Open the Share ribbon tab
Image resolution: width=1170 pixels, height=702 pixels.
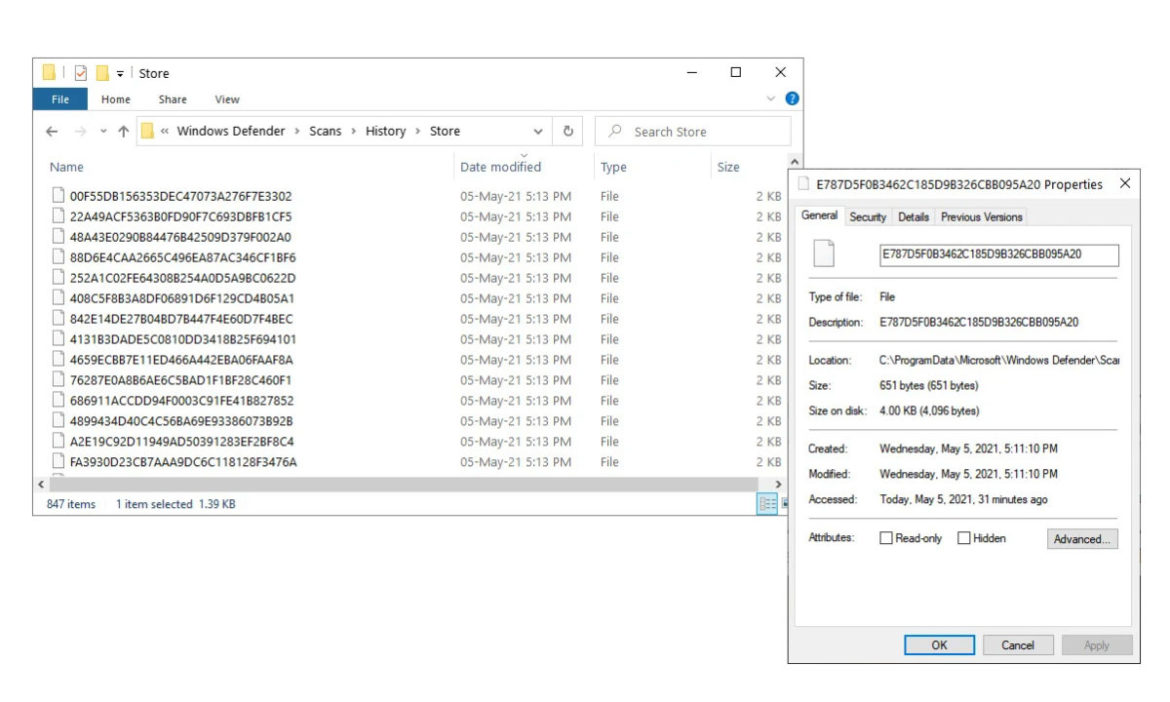173,98
